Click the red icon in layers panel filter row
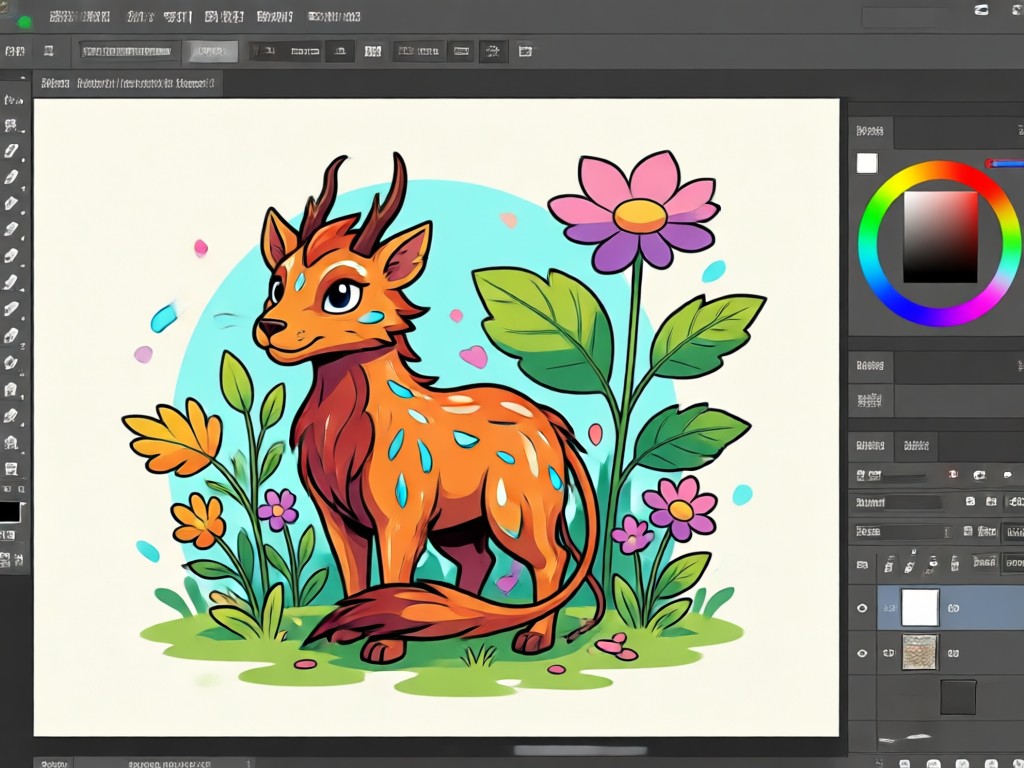The height and width of the screenshot is (768, 1024). point(953,474)
